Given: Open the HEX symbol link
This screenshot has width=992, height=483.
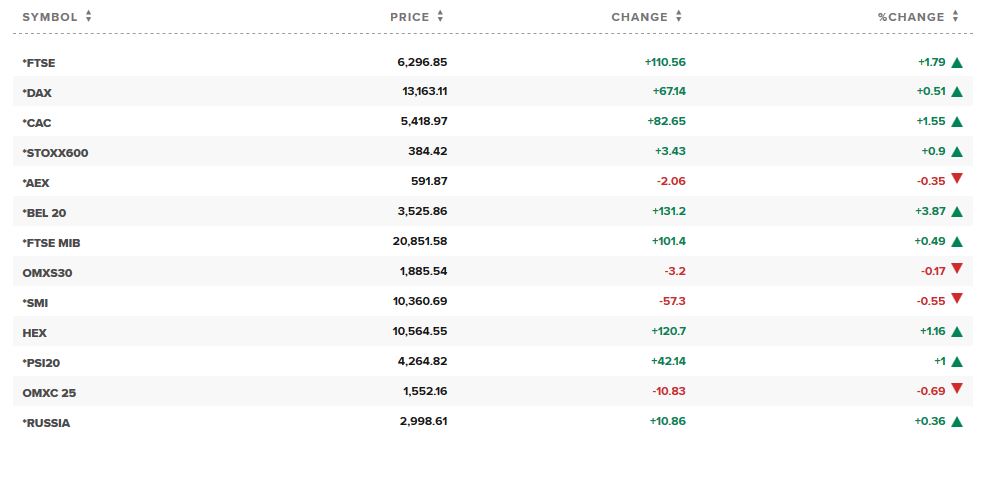Looking at the screenshot, I should tap(35, 333).
